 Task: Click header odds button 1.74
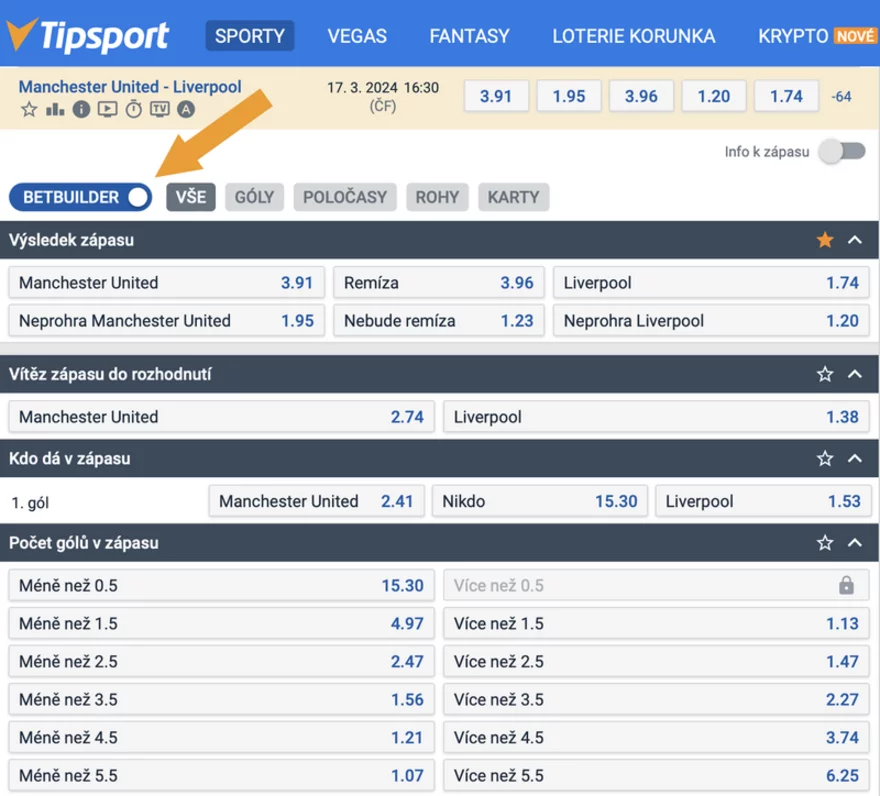tap(786, 96)
